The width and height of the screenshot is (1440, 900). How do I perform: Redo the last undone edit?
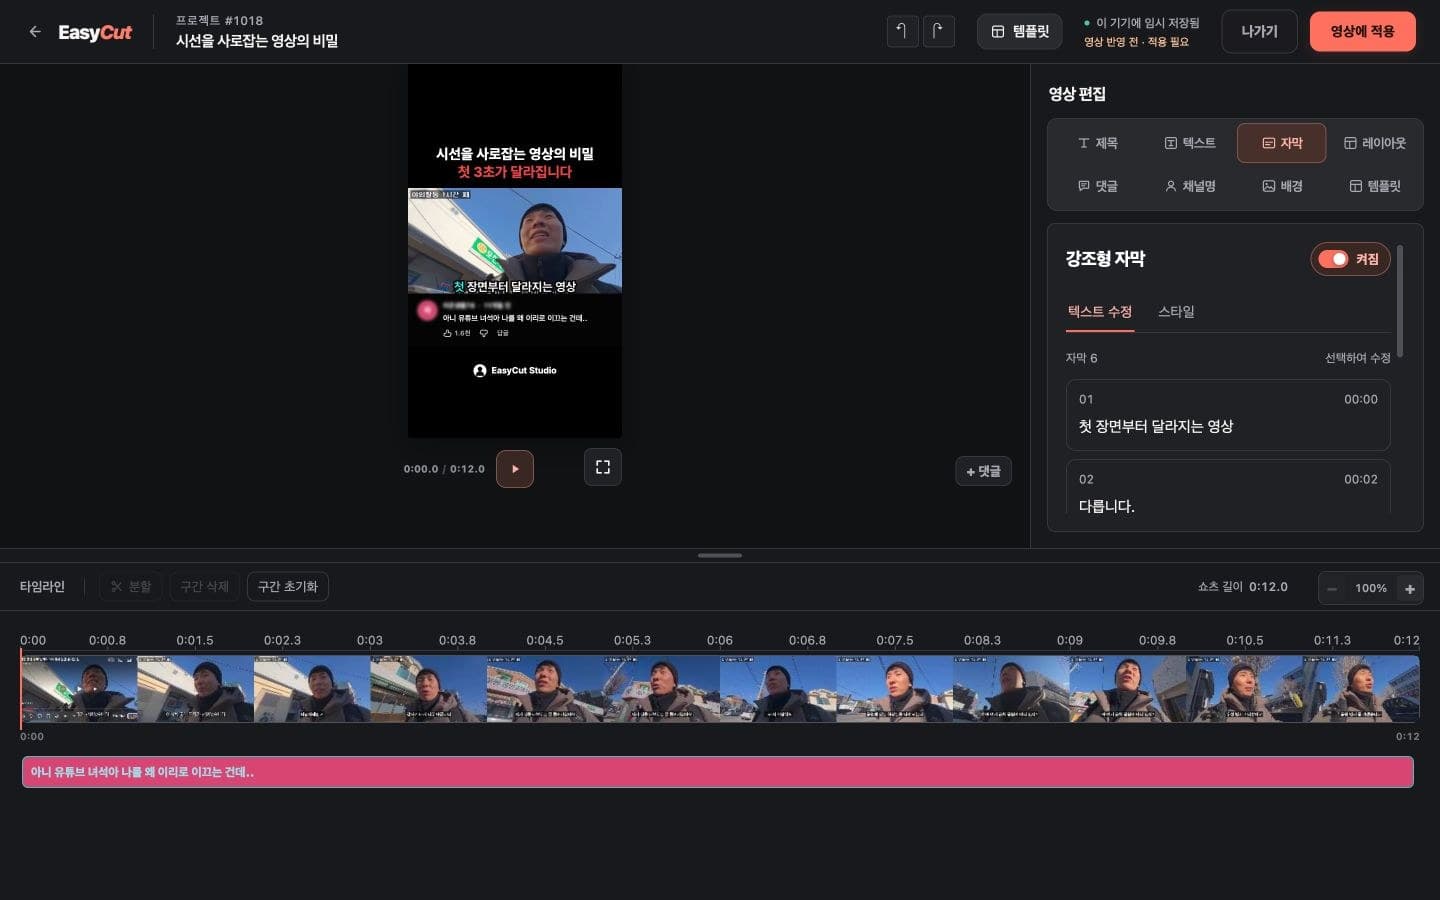(x=938, y=31)
